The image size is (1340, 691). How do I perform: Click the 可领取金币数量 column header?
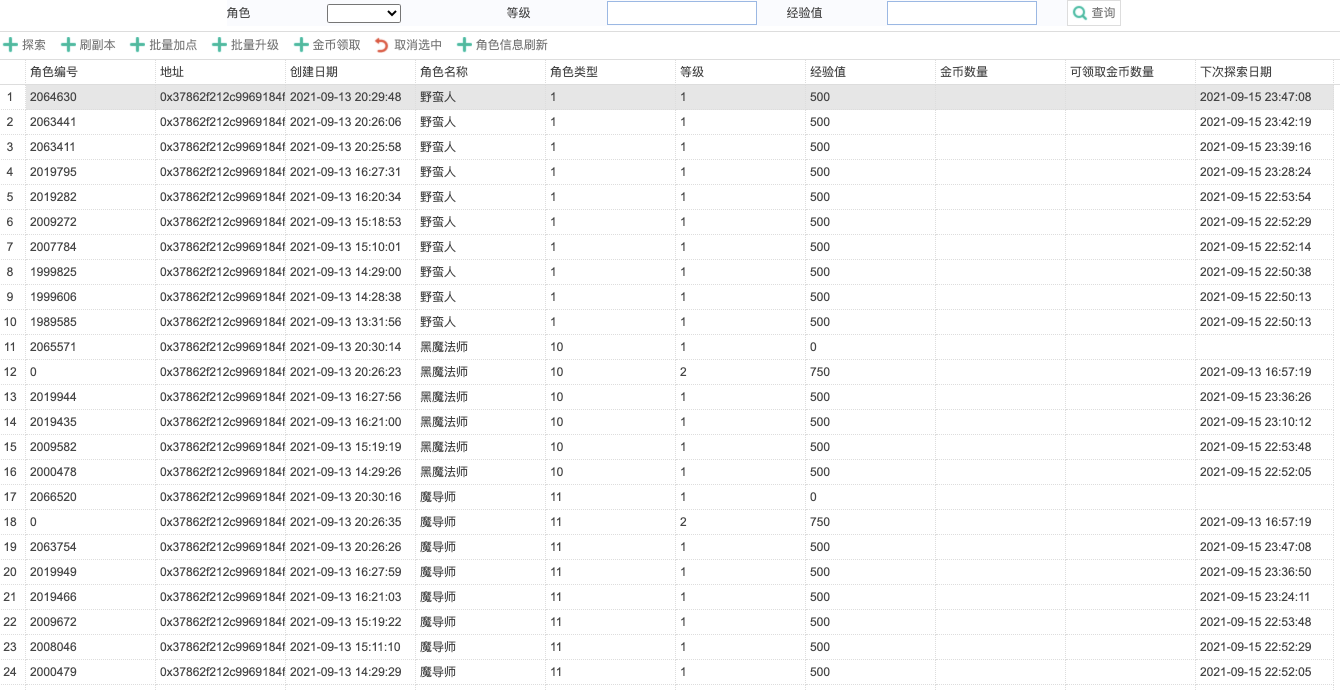point(1130,72)
